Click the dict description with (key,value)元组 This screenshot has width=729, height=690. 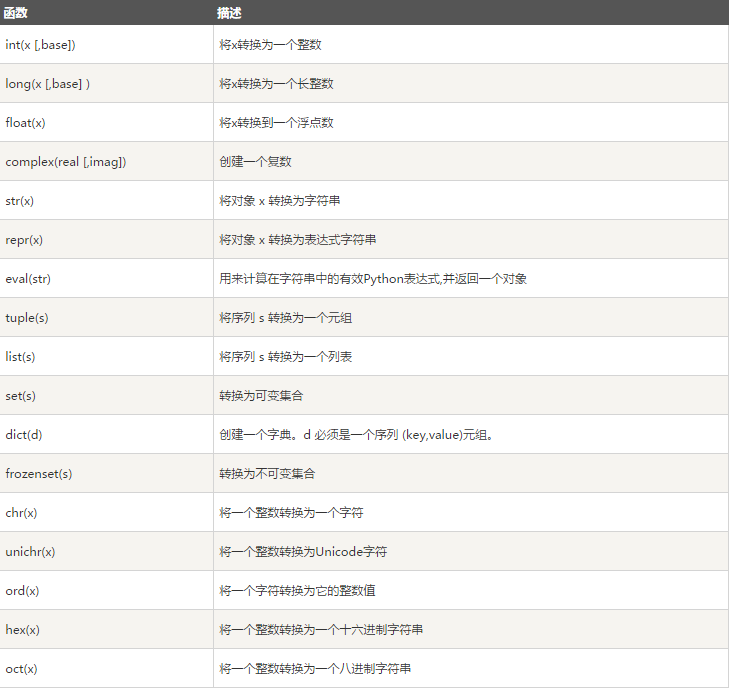point(357,435)
